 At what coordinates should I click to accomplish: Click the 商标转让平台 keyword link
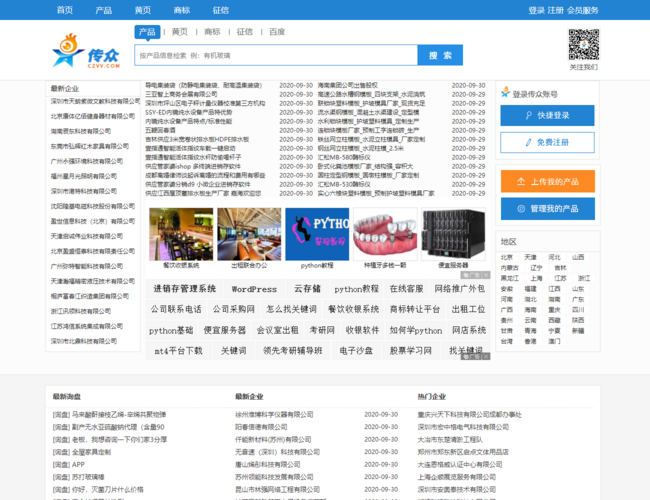[x=415, y=309]
